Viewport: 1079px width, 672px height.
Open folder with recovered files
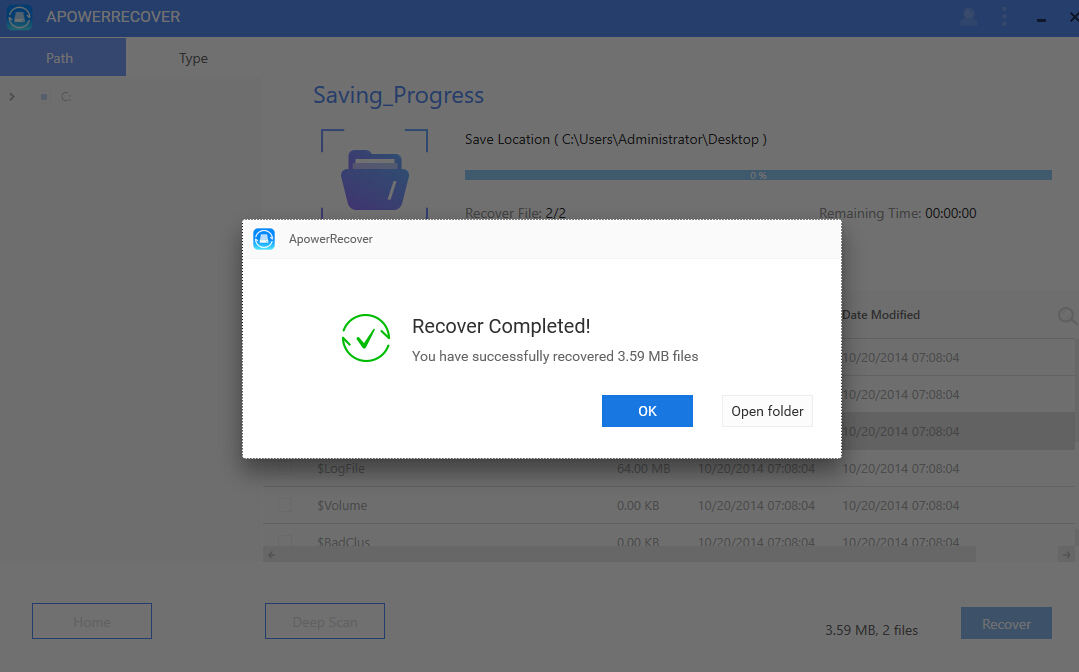tap(767, 411)
